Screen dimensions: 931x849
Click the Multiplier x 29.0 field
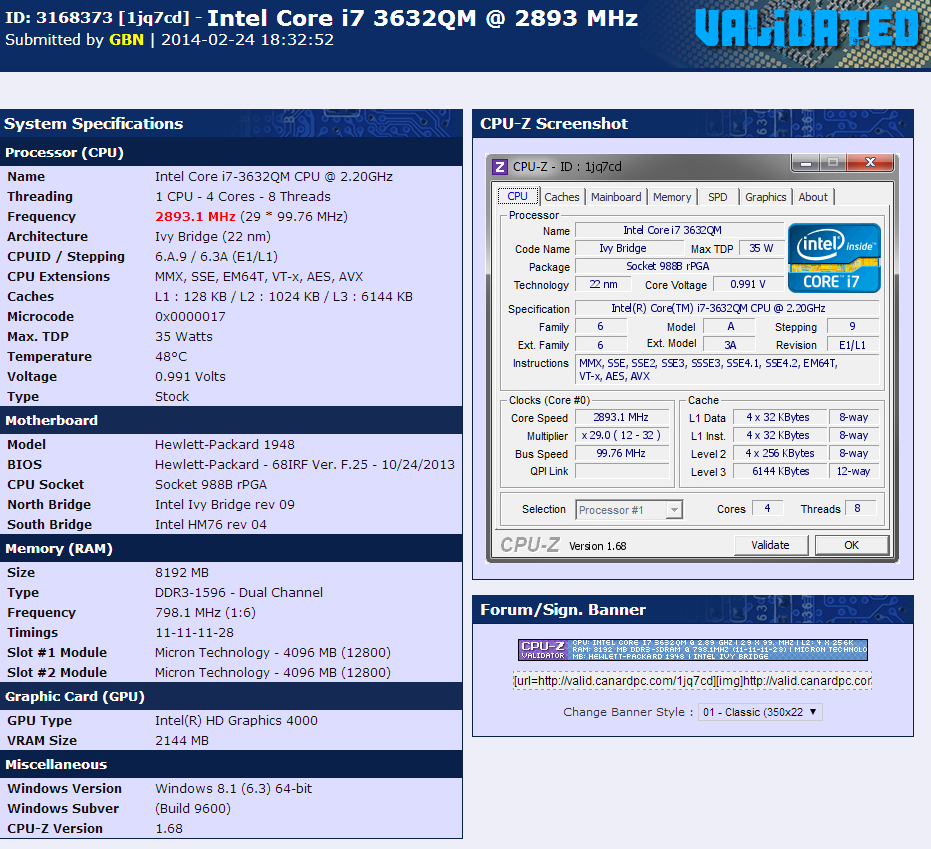point(622,435)
